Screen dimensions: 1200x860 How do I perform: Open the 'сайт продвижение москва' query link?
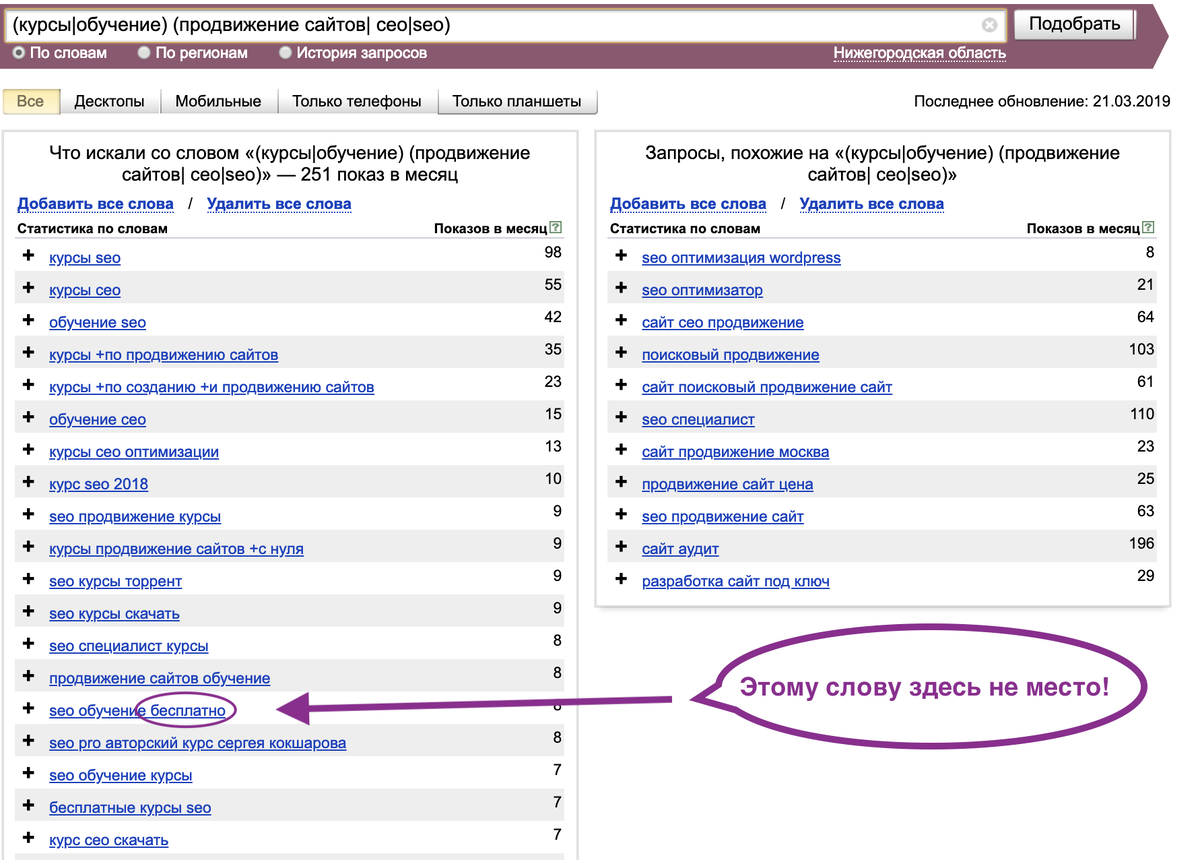point(735,452)
